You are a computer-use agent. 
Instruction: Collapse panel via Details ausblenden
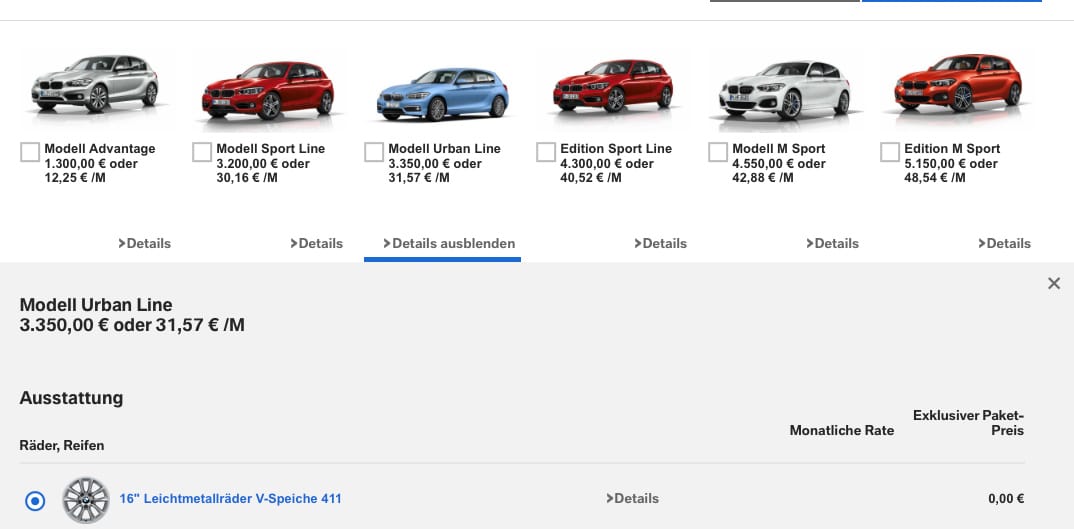coord(450,243)
